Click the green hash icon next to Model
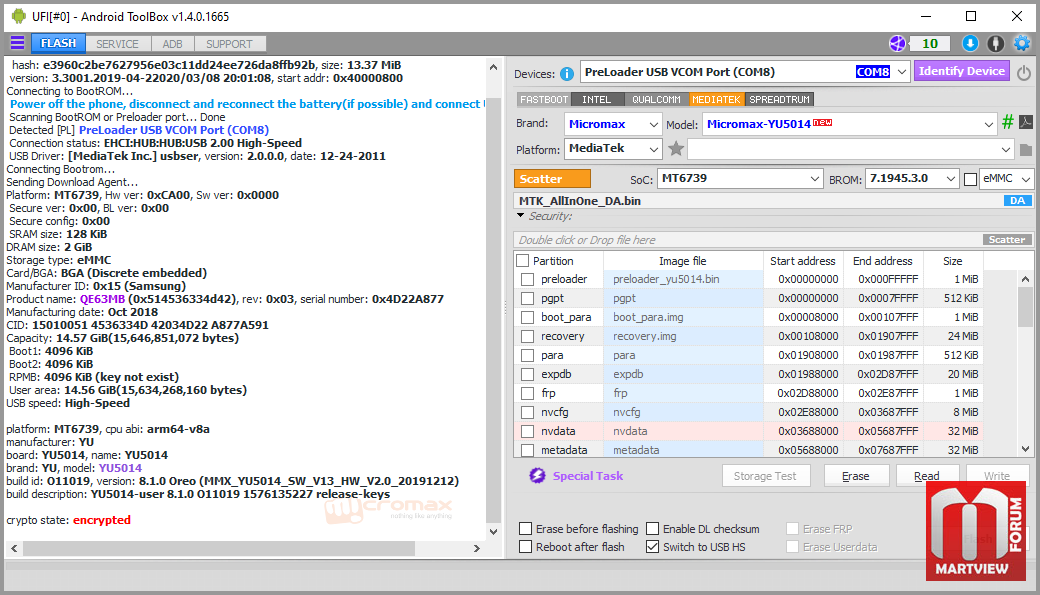The image size is (1040, 595). (1008, 122)
